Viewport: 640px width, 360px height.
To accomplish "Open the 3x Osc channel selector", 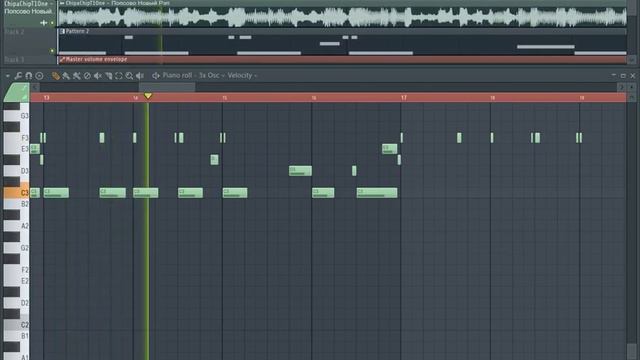I will [211, 76].
